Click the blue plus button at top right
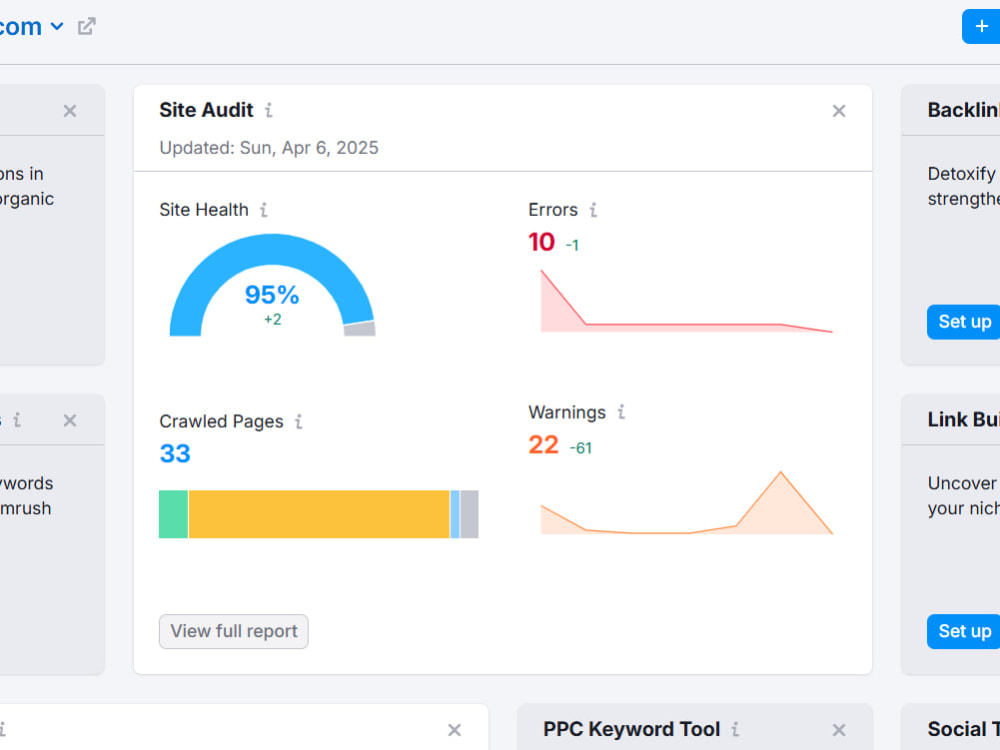The image size is (1000, 750). [982, 27]
